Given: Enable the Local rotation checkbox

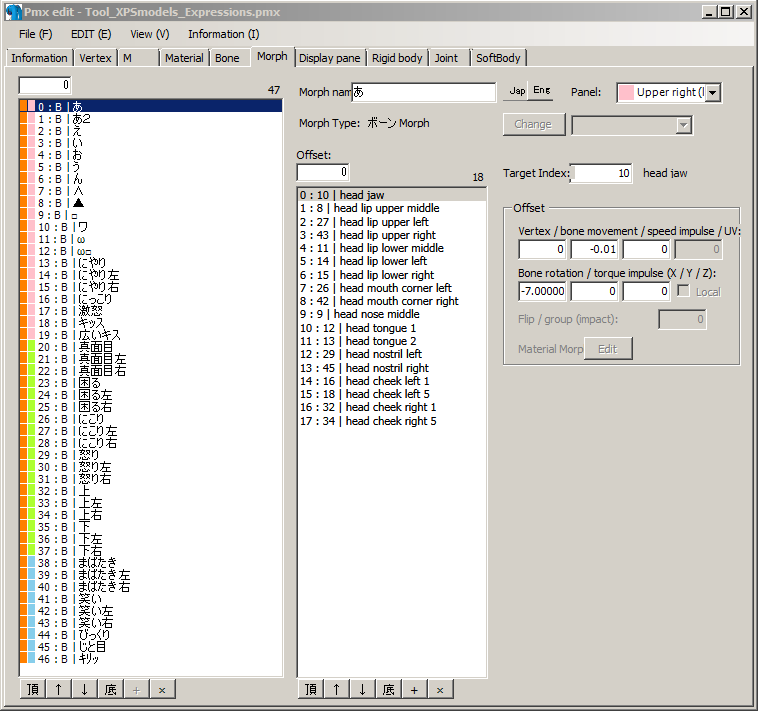Looking at the screenshot, I should tap(683, 292).
